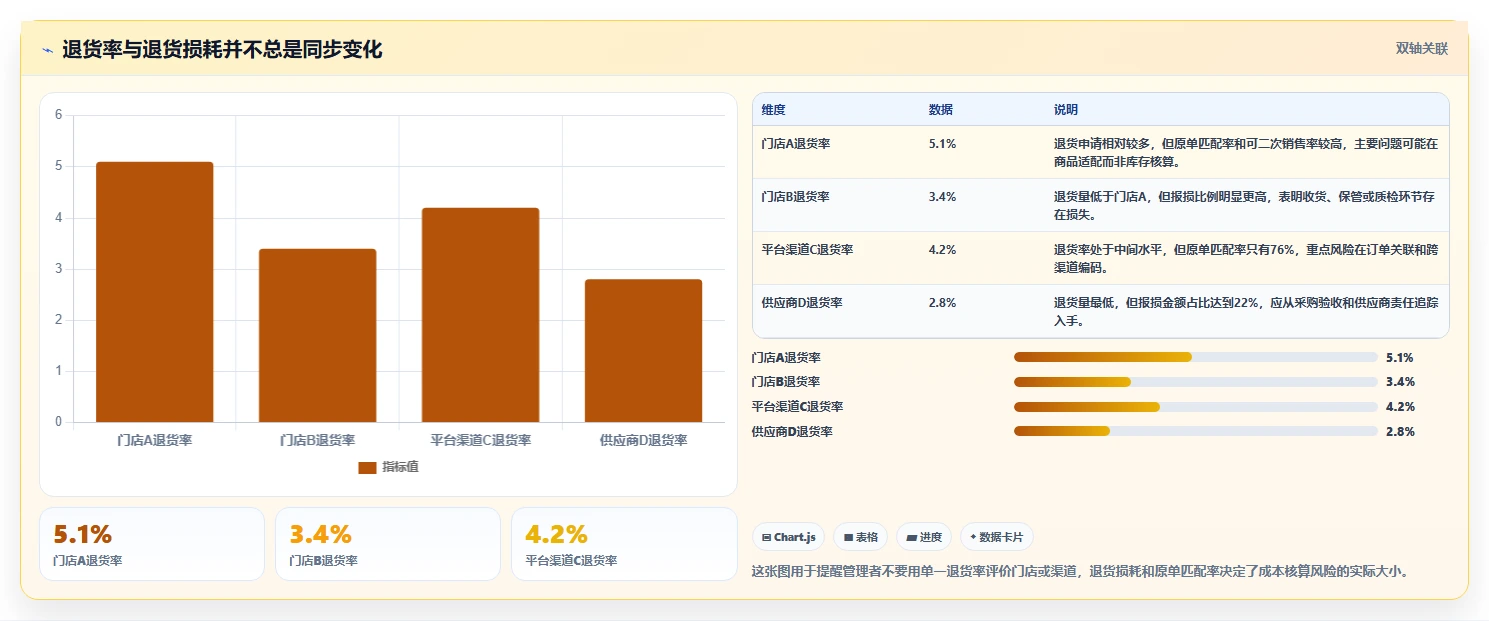Click the lightning icon beside the card title
This screenshot has height=621, width=1489.
pos(48,50)
